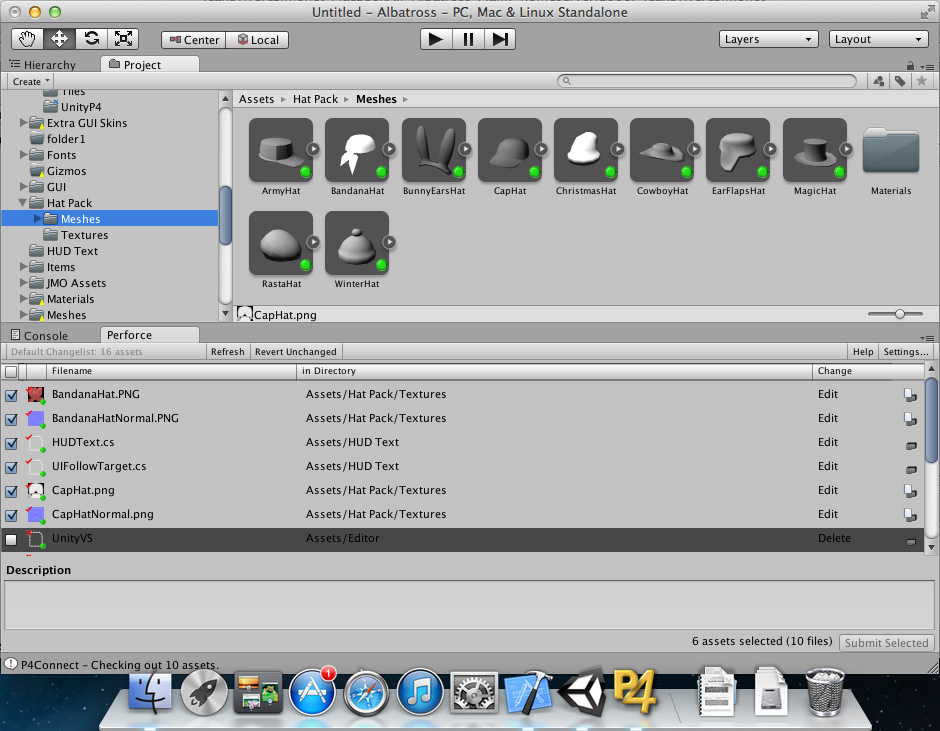Expand ArmyHat sub-assets arrow
The height and width of the screenshot is (731, 940).
click(313, 149)
